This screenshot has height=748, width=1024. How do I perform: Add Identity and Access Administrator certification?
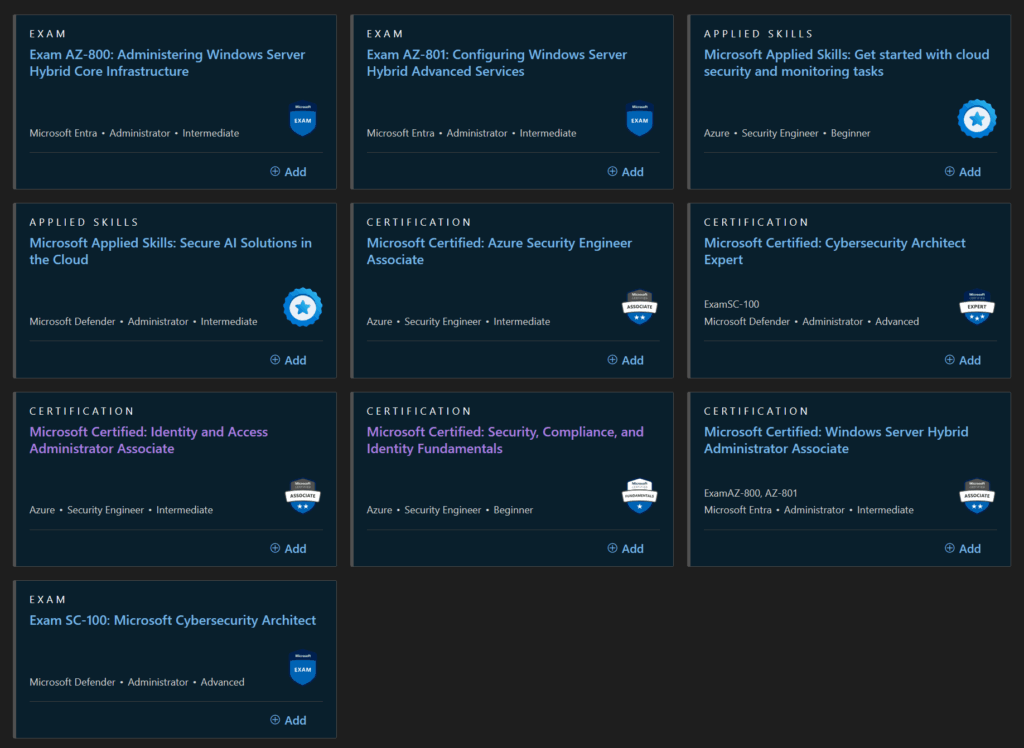click(x=288, y=548)
